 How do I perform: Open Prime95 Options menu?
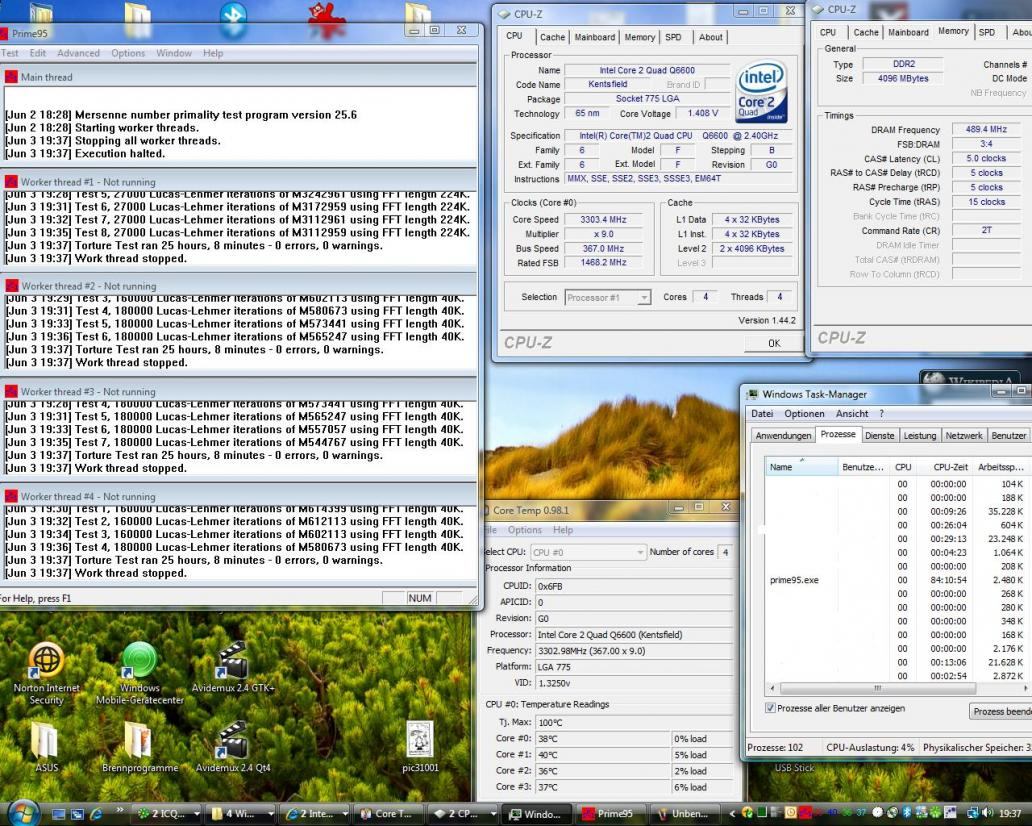coord(128,53)
